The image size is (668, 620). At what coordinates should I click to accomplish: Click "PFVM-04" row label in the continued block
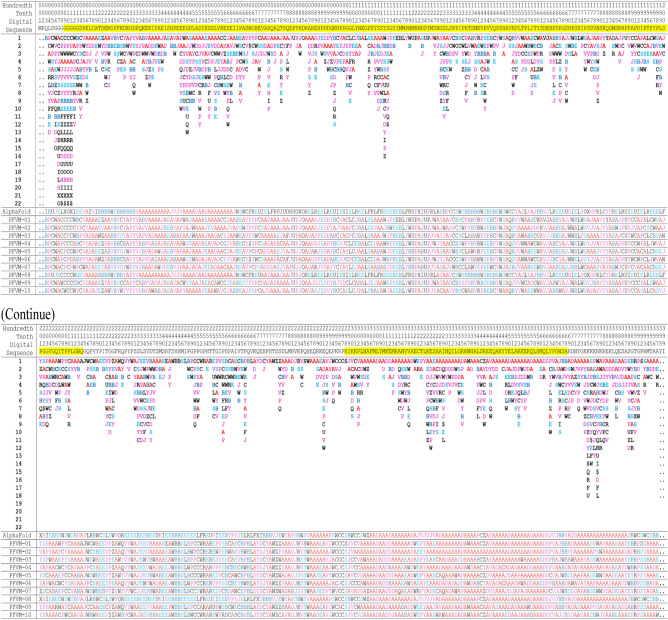click(20, 567)
